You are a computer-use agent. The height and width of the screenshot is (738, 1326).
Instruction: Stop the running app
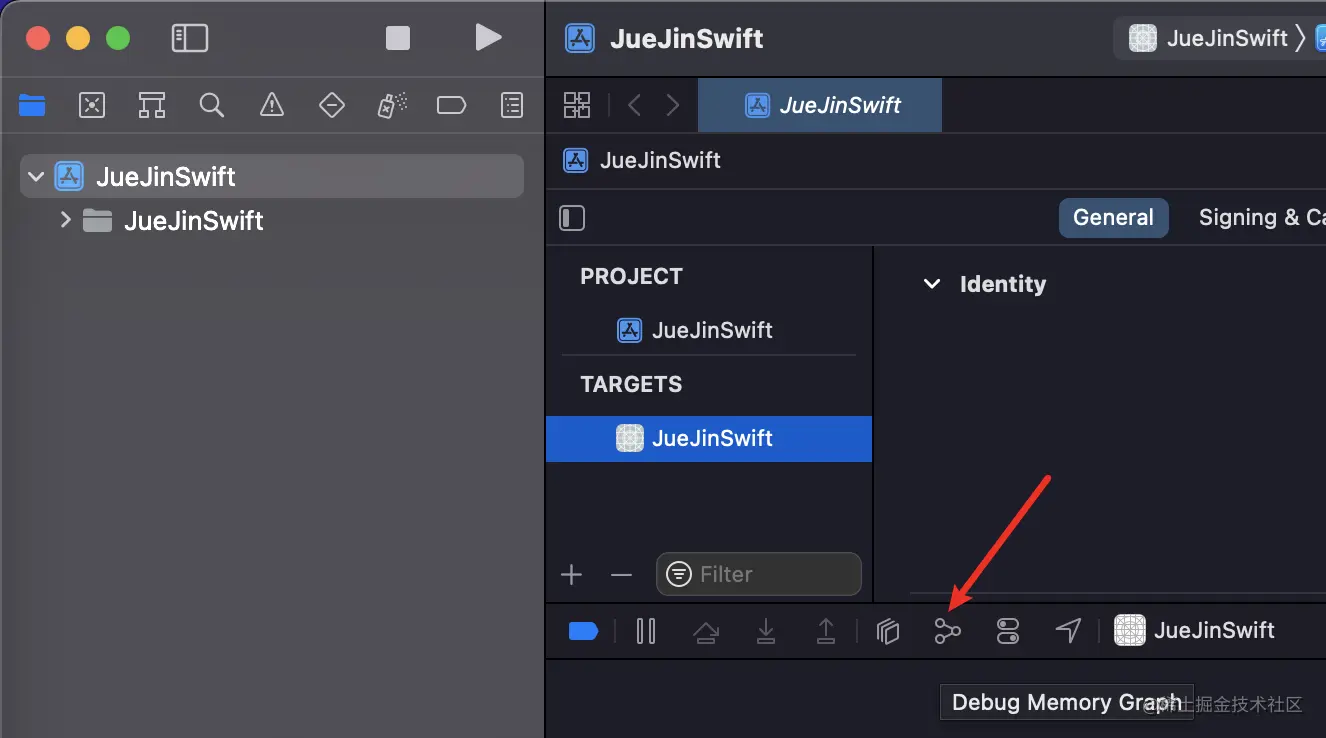398,38
